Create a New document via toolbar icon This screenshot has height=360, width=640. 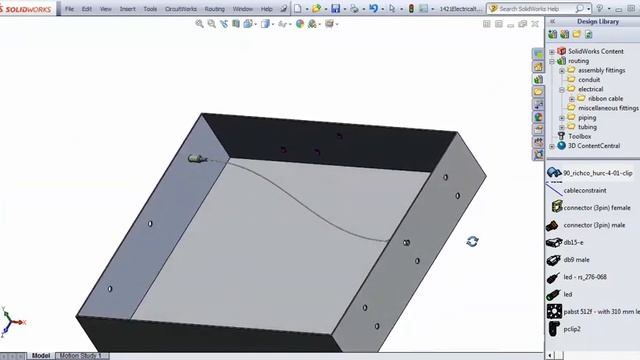pyautogui.click(x=298, y=8)
